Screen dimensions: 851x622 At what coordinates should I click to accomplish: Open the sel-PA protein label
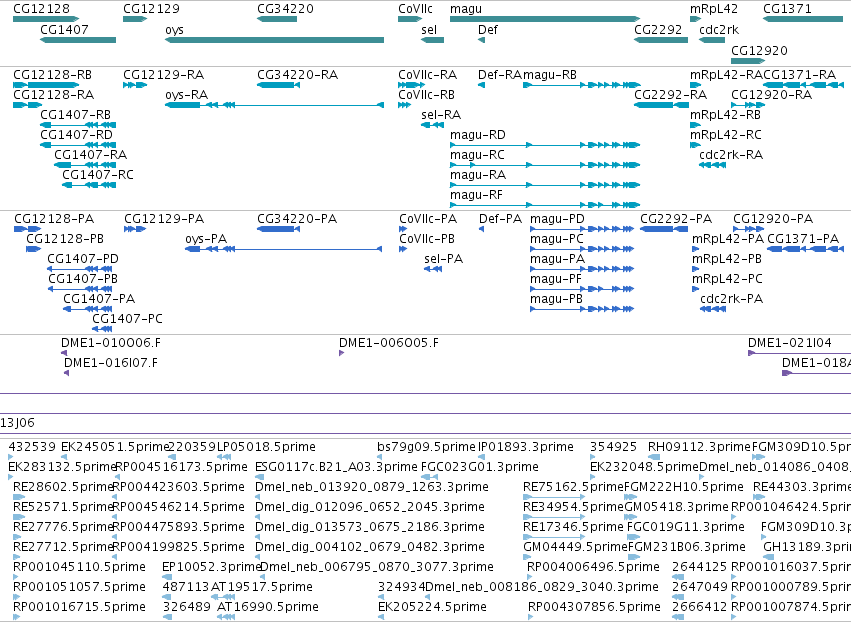coord(443,259)
